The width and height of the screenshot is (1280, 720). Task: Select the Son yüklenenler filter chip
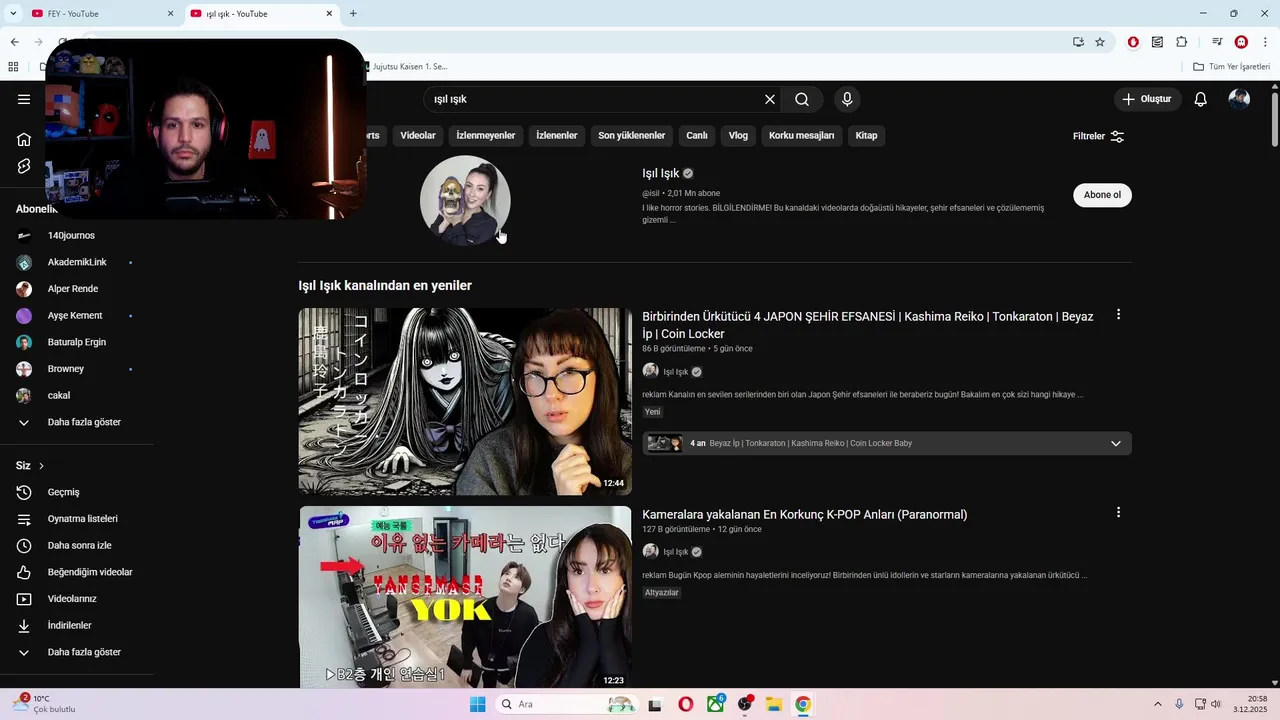(x=632, y=135)
